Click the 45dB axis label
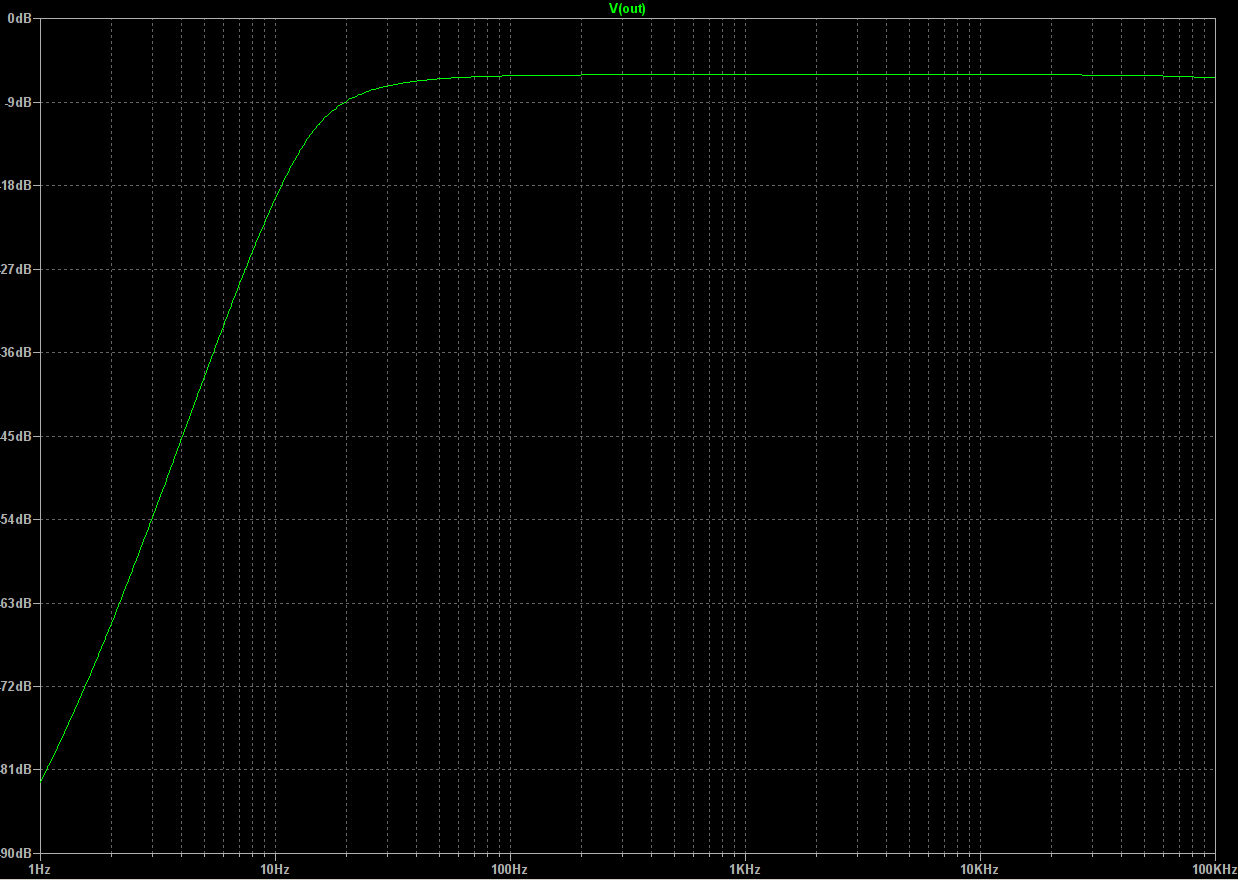 click(x=17, y=436)
